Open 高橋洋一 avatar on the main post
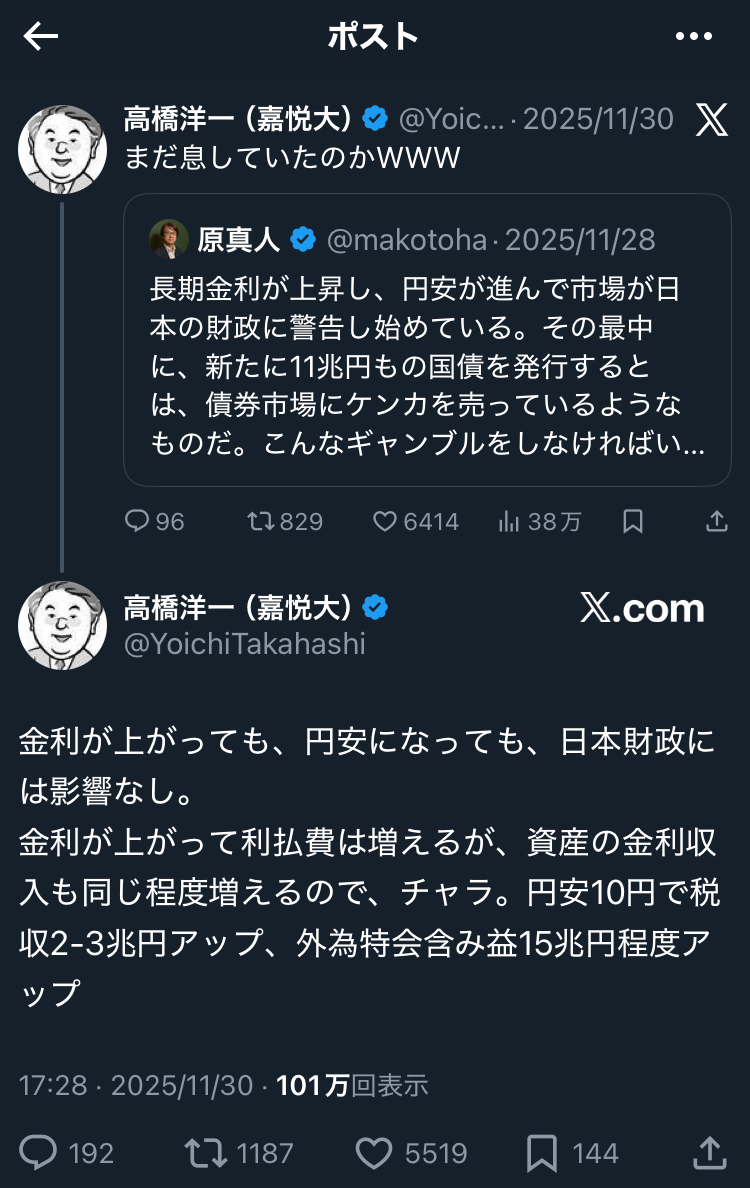750x1188 pixels. (x=63, y=625)
